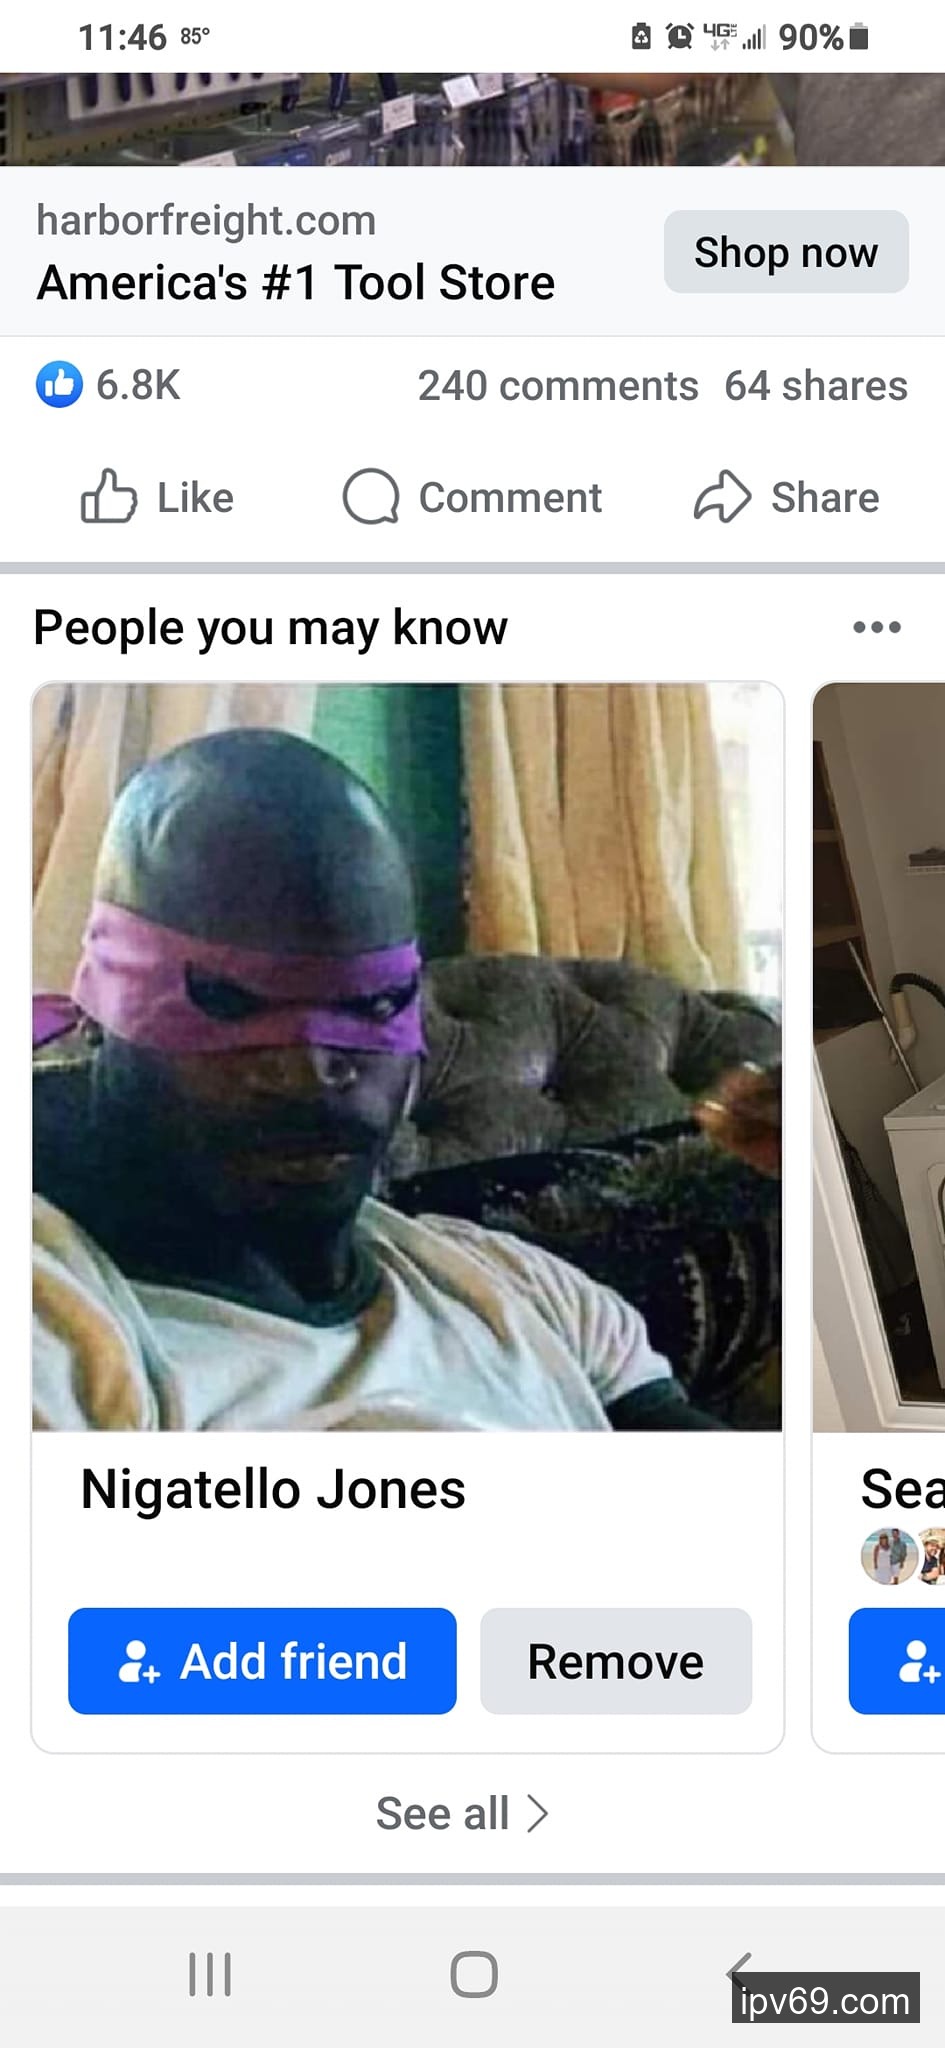Tap mutual friends avatars on second card
Viewport: 945px width, 2048px height.
903,1556
